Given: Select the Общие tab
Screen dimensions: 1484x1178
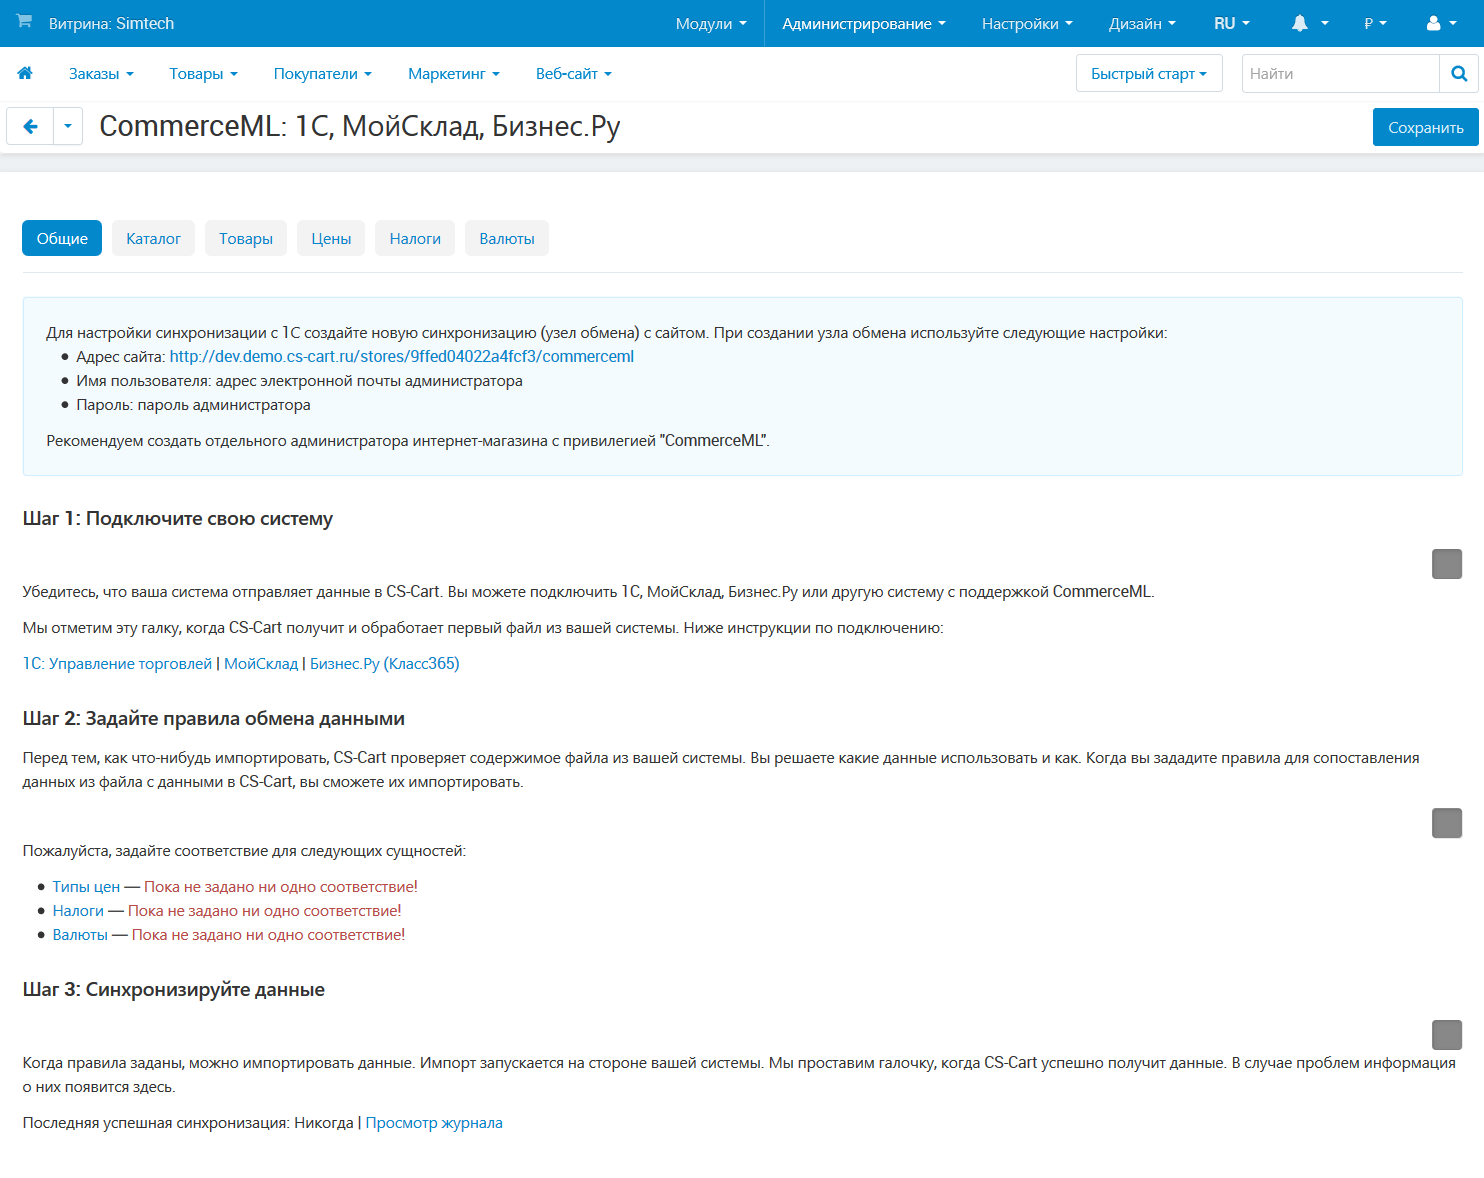Looking at the screenshot, I should [x=62, y=238].
